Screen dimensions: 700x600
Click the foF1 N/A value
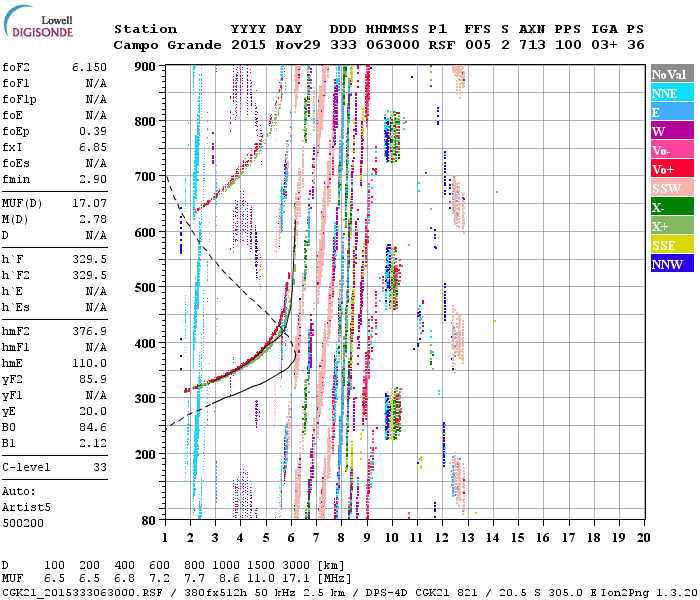coord(96,83)
